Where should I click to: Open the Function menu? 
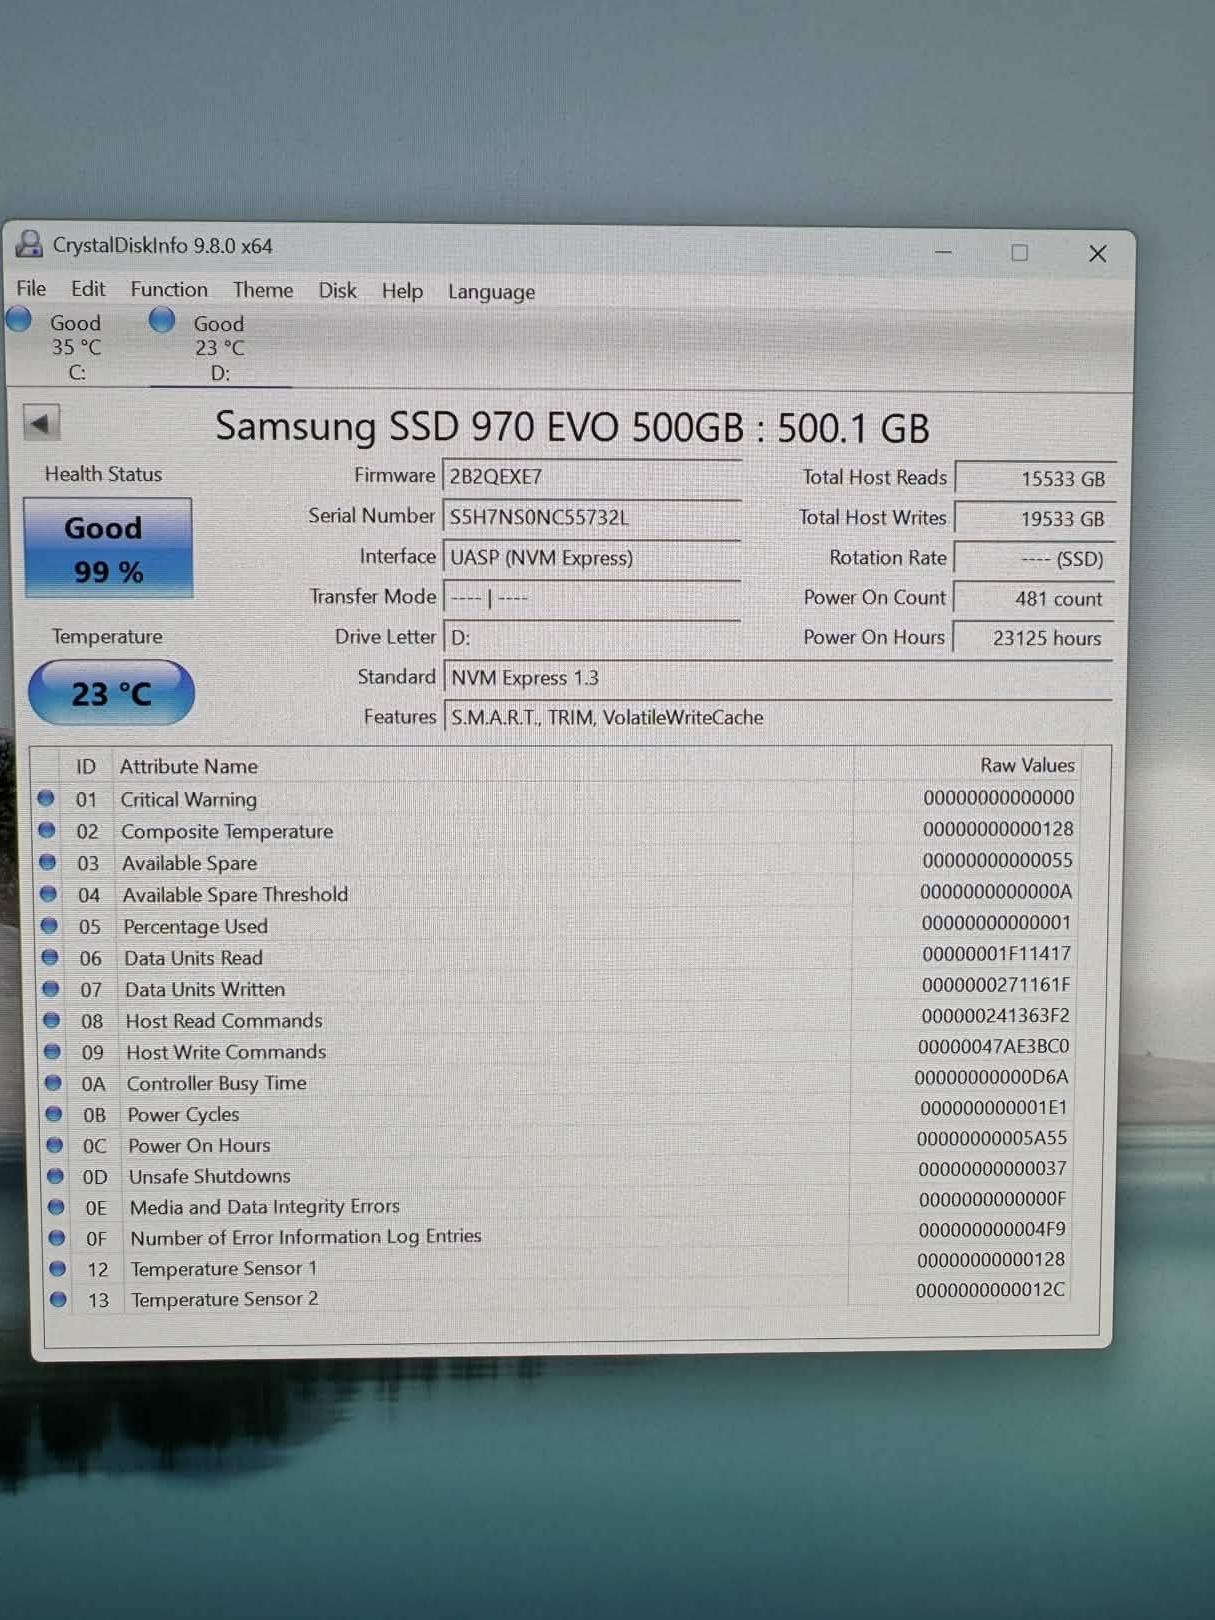click(x=169, y=290)
